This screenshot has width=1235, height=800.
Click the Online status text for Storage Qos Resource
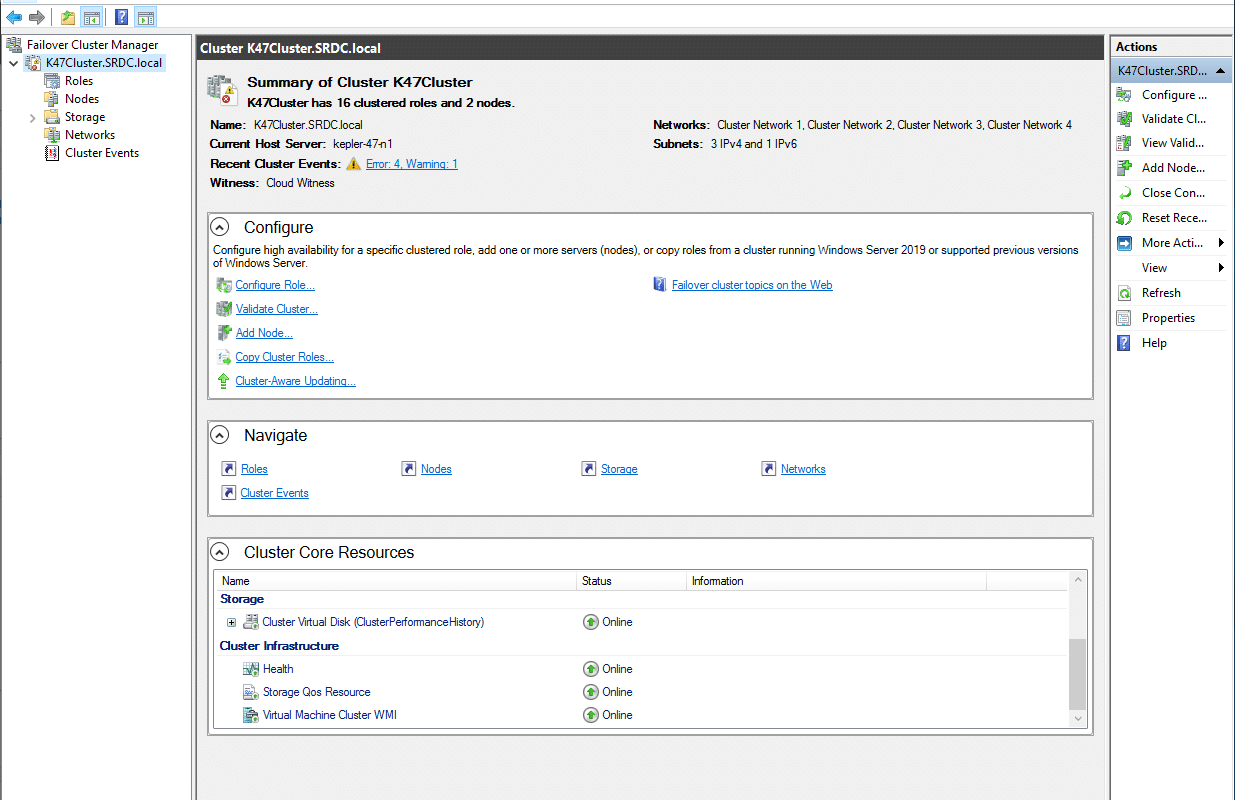point(618,692)
